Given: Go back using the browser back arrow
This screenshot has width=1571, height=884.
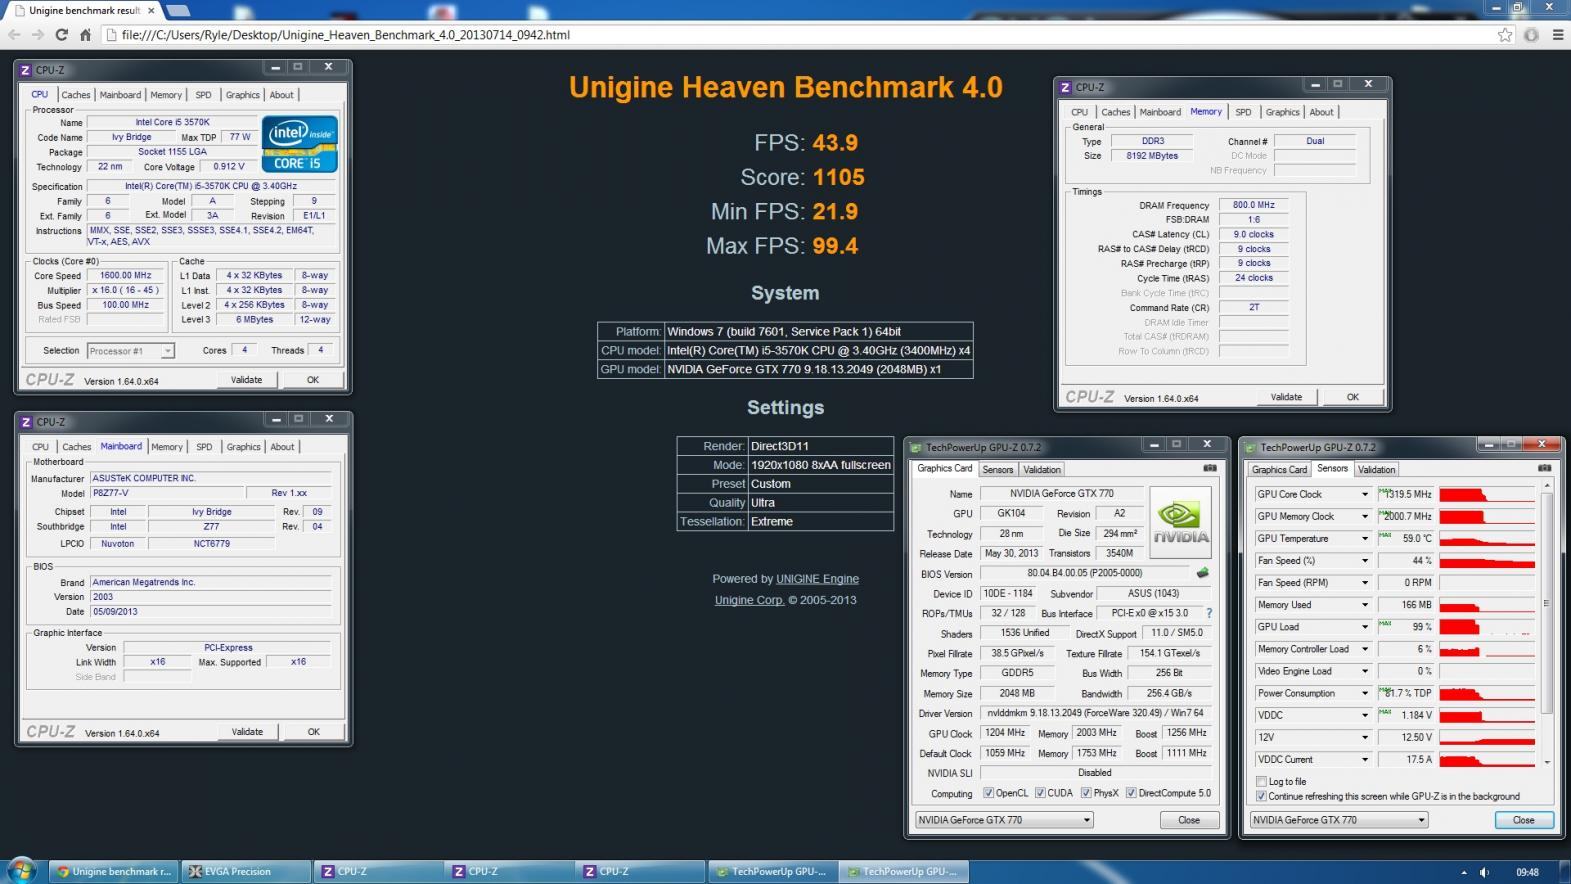Looking at the screenshot, I should (14, 34).
